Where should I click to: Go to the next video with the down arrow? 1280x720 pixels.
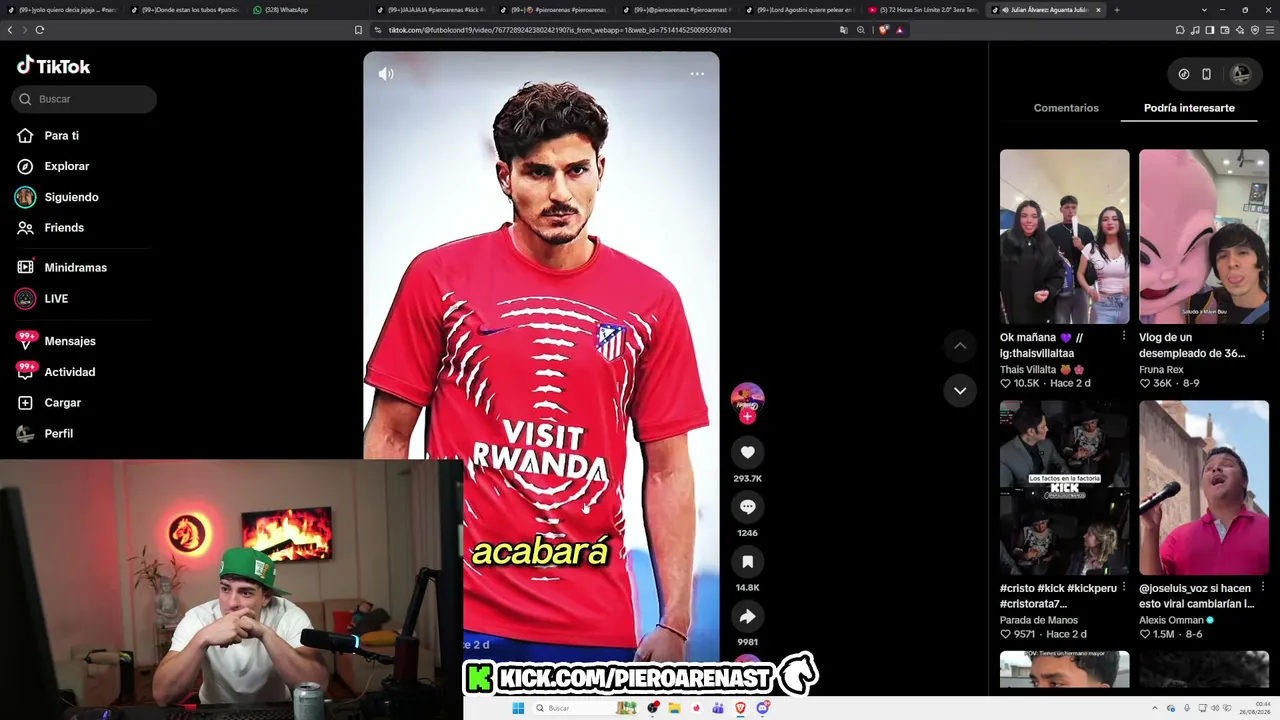(x=960, y=390)
